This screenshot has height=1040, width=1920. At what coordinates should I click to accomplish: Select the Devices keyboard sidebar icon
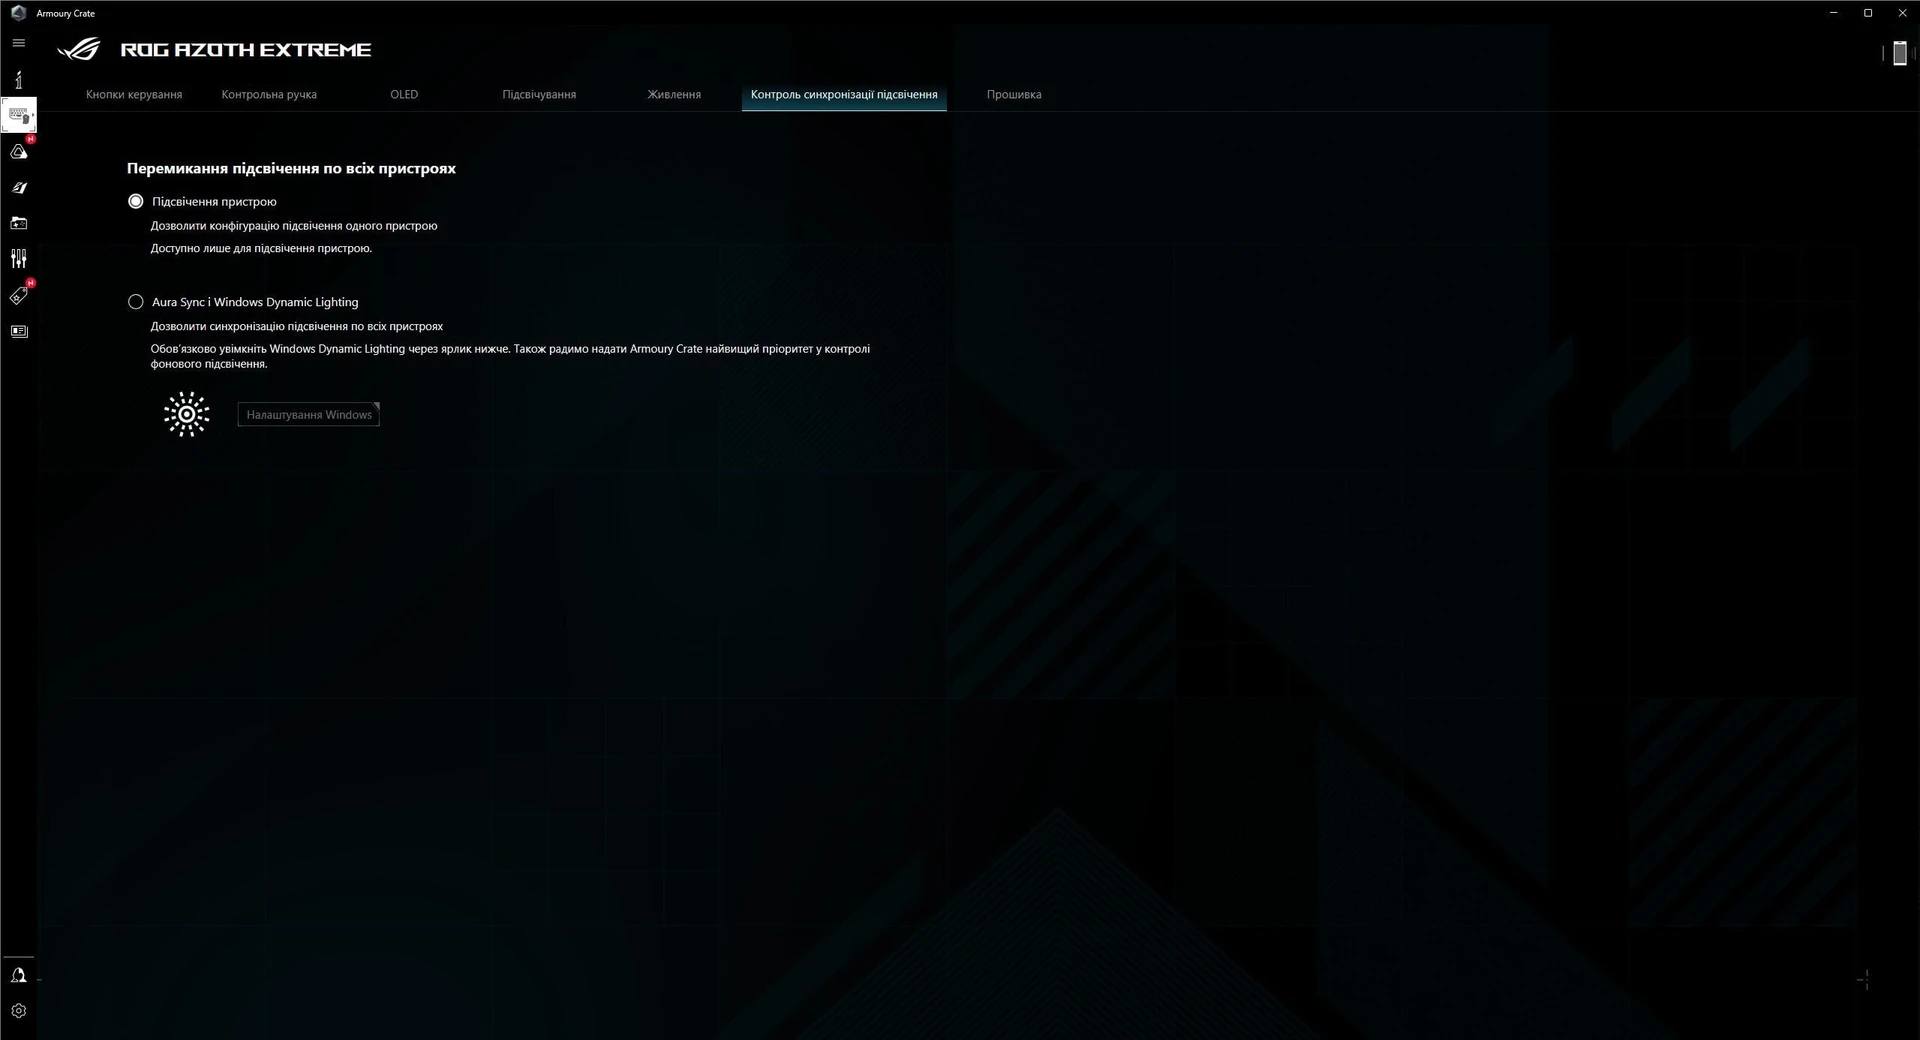pos(19,115)
